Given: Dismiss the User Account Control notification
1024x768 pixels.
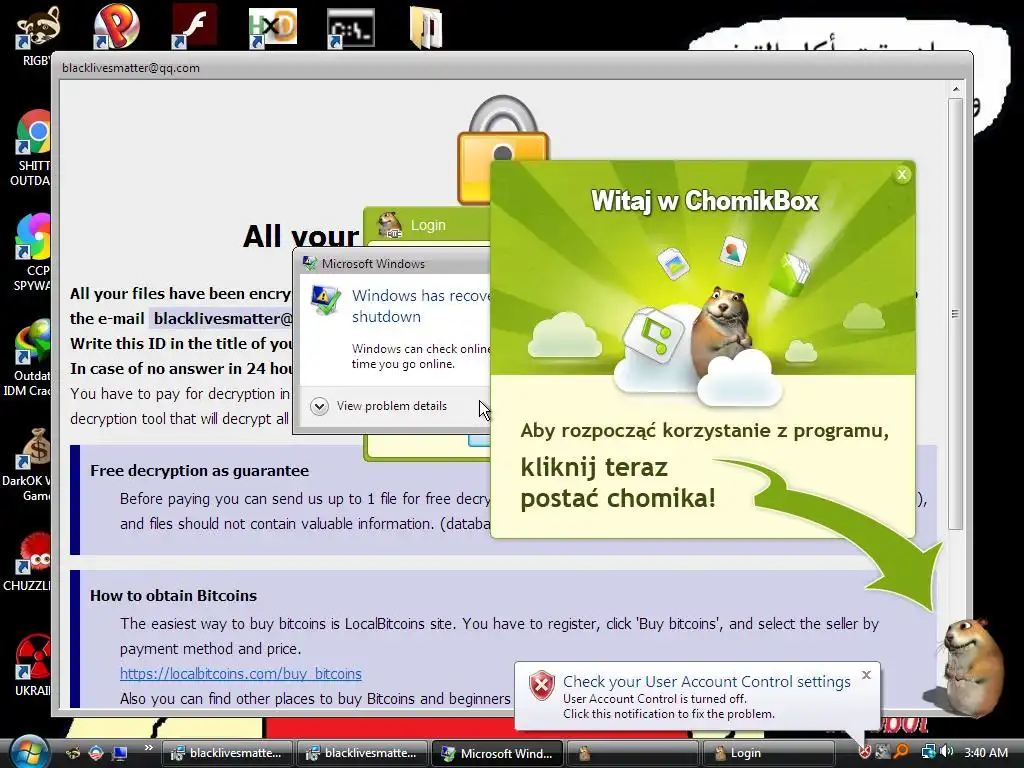Looking at the screenshot, I should pos(866,675).
